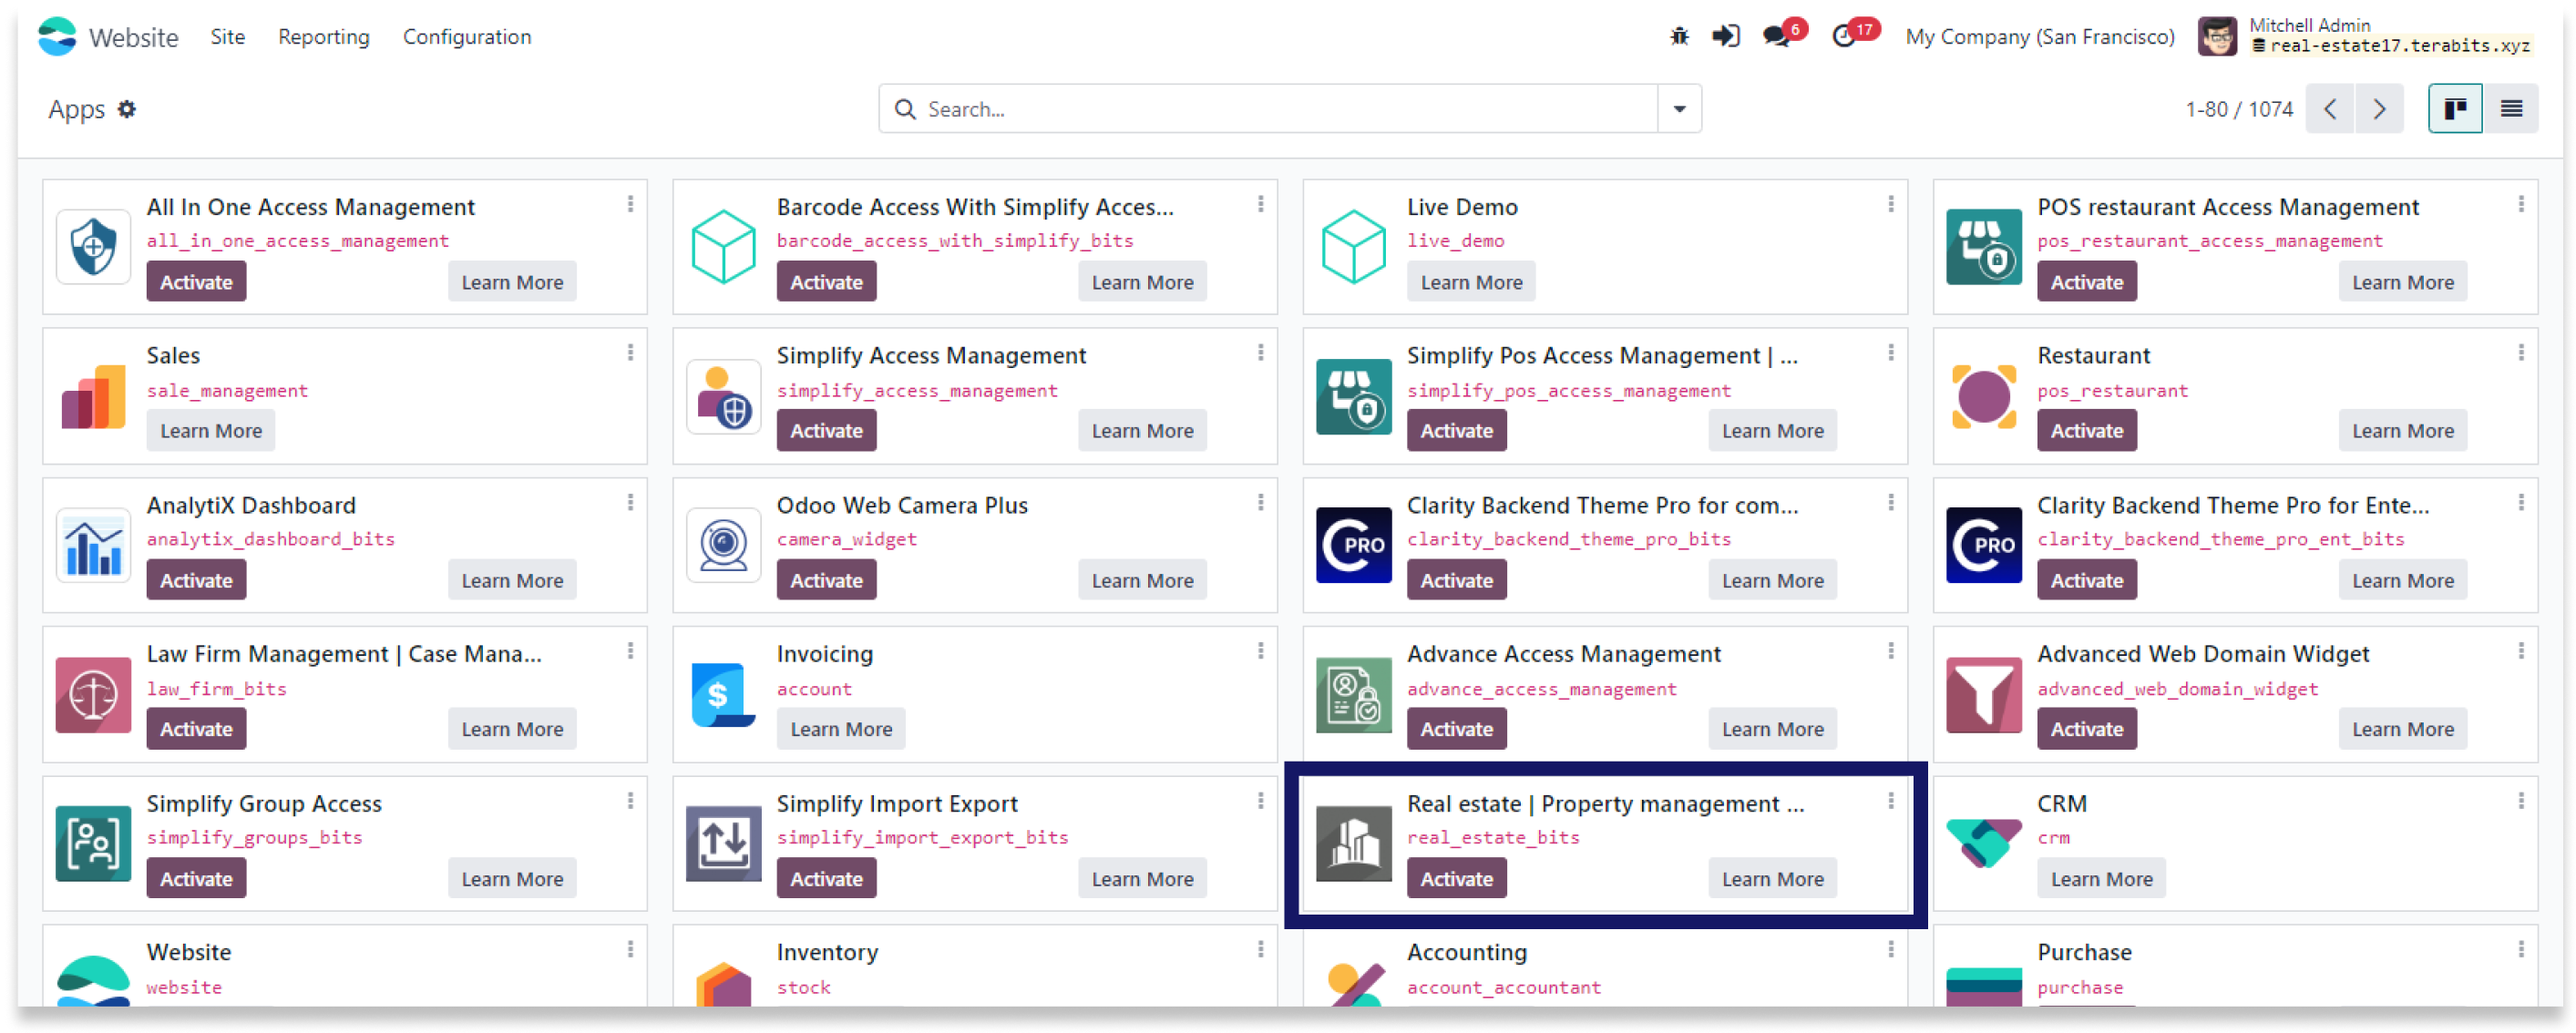Screen dimensions: 2576x1033
Task: Open kebab menu on Restaurant card
Action: [2521, 353]
